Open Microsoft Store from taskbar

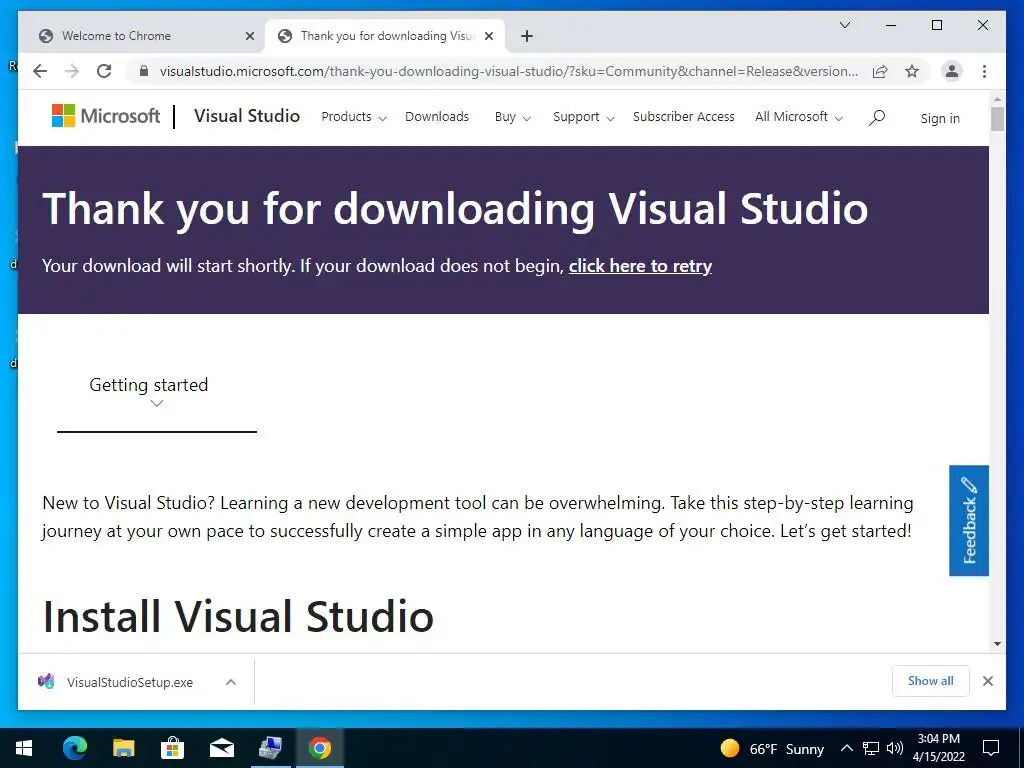[172, 748]
